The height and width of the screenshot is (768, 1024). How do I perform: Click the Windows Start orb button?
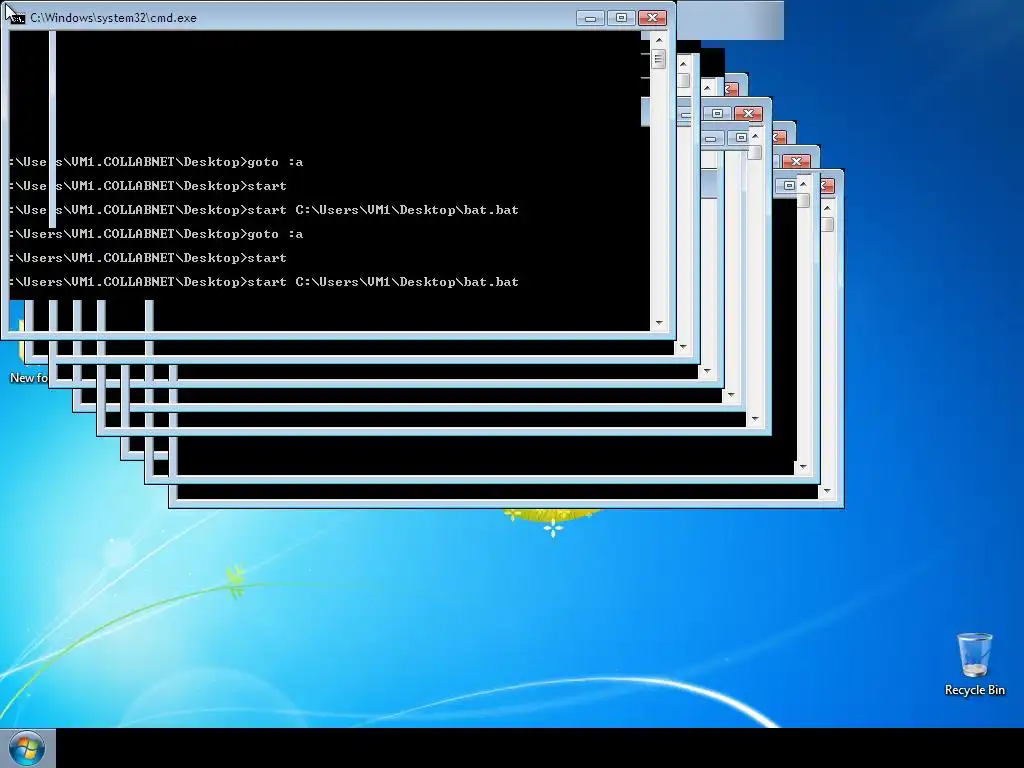click(27, 748)
